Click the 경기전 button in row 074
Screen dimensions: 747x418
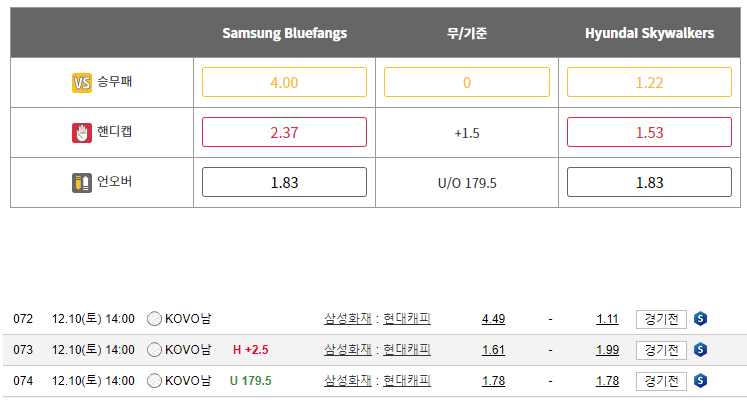click(661, 381)
